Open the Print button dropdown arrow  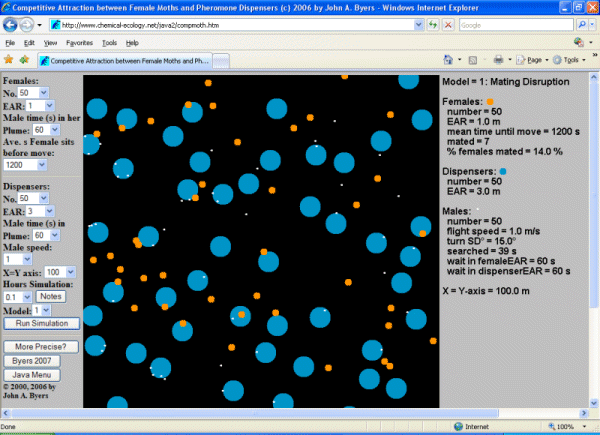coord(510,60)
